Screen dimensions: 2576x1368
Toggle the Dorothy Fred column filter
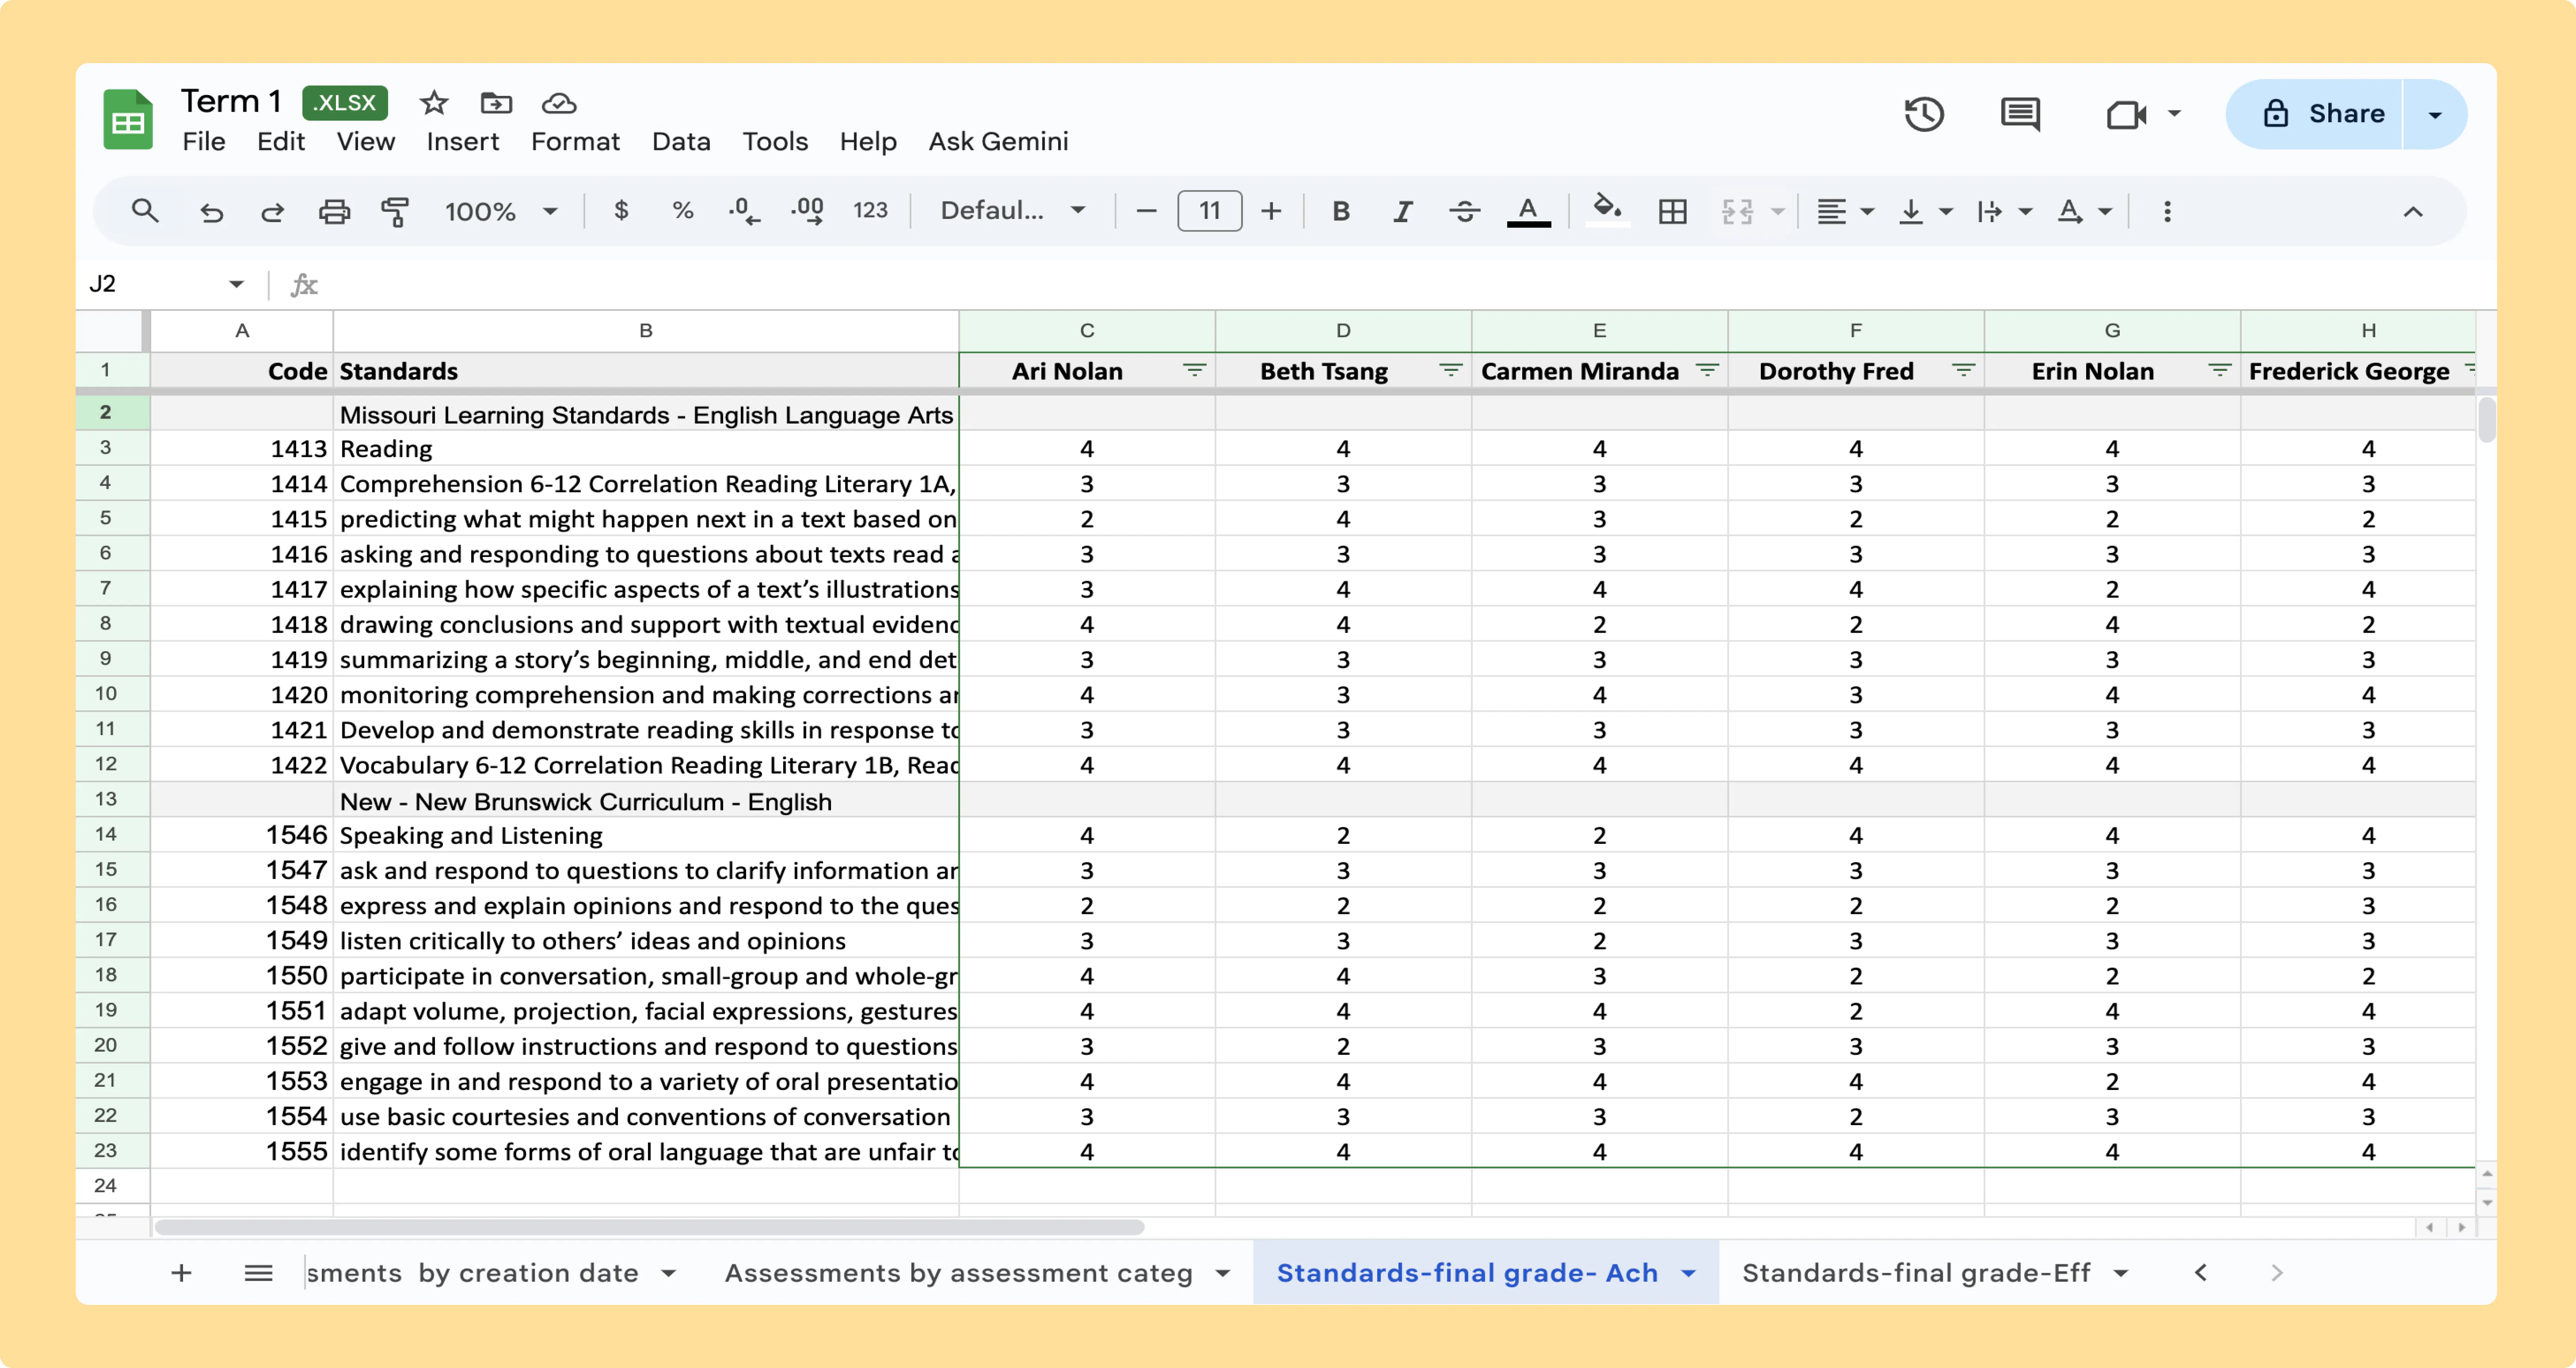tap(1963, 371)
